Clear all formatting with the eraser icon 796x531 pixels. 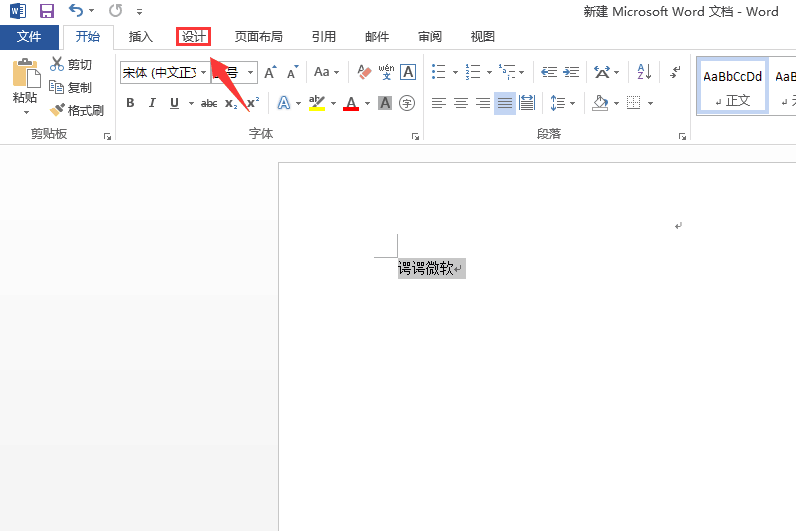(364, 72)
